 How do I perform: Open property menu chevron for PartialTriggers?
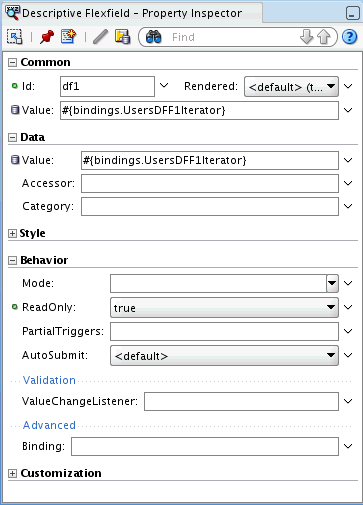pyautogui.click(x=348, y=331)
